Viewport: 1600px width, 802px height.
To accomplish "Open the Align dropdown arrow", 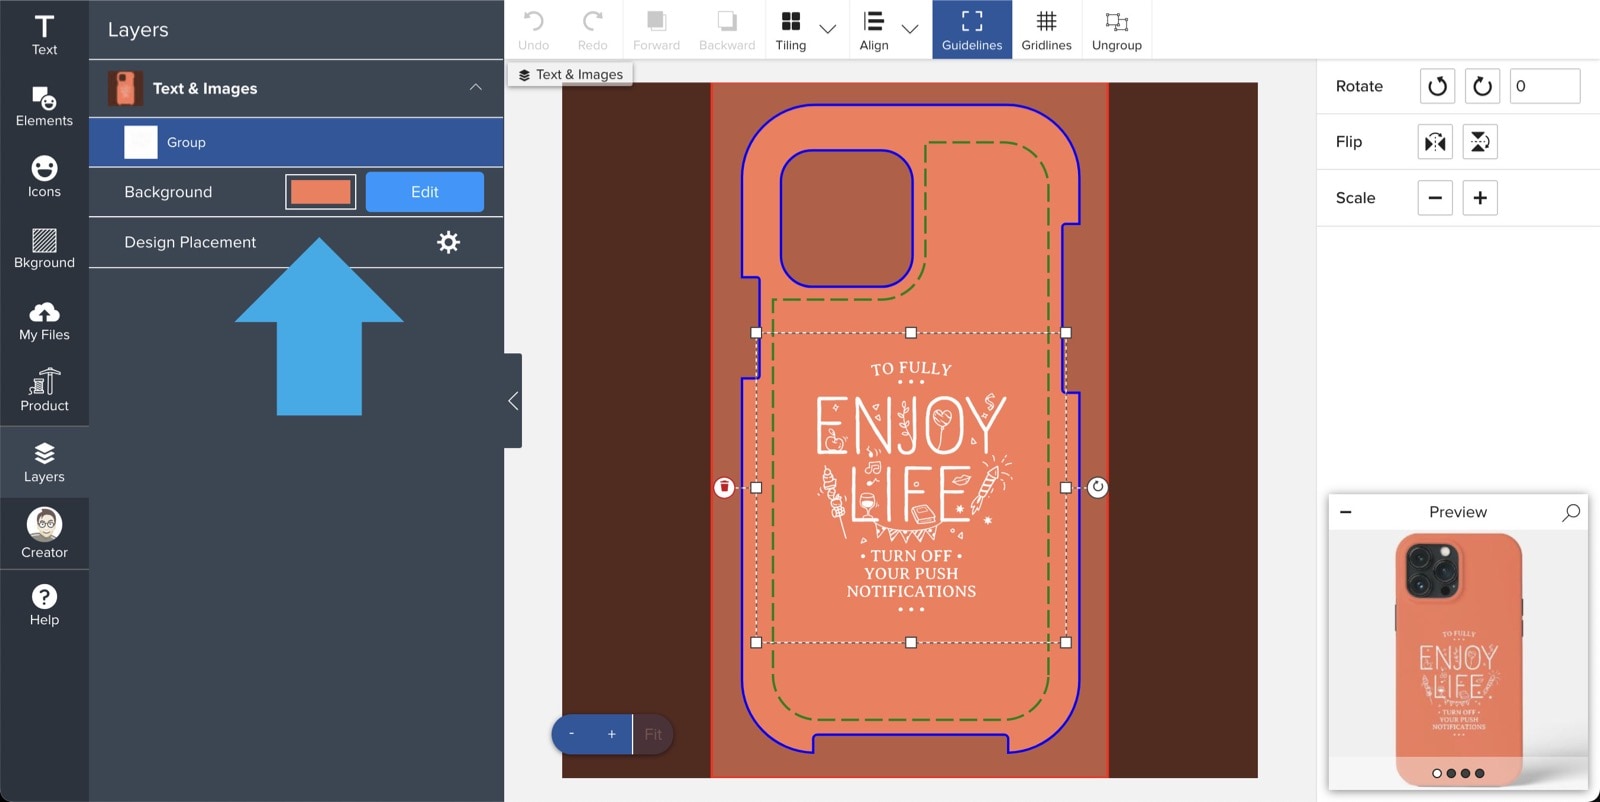I will (909, 29).
